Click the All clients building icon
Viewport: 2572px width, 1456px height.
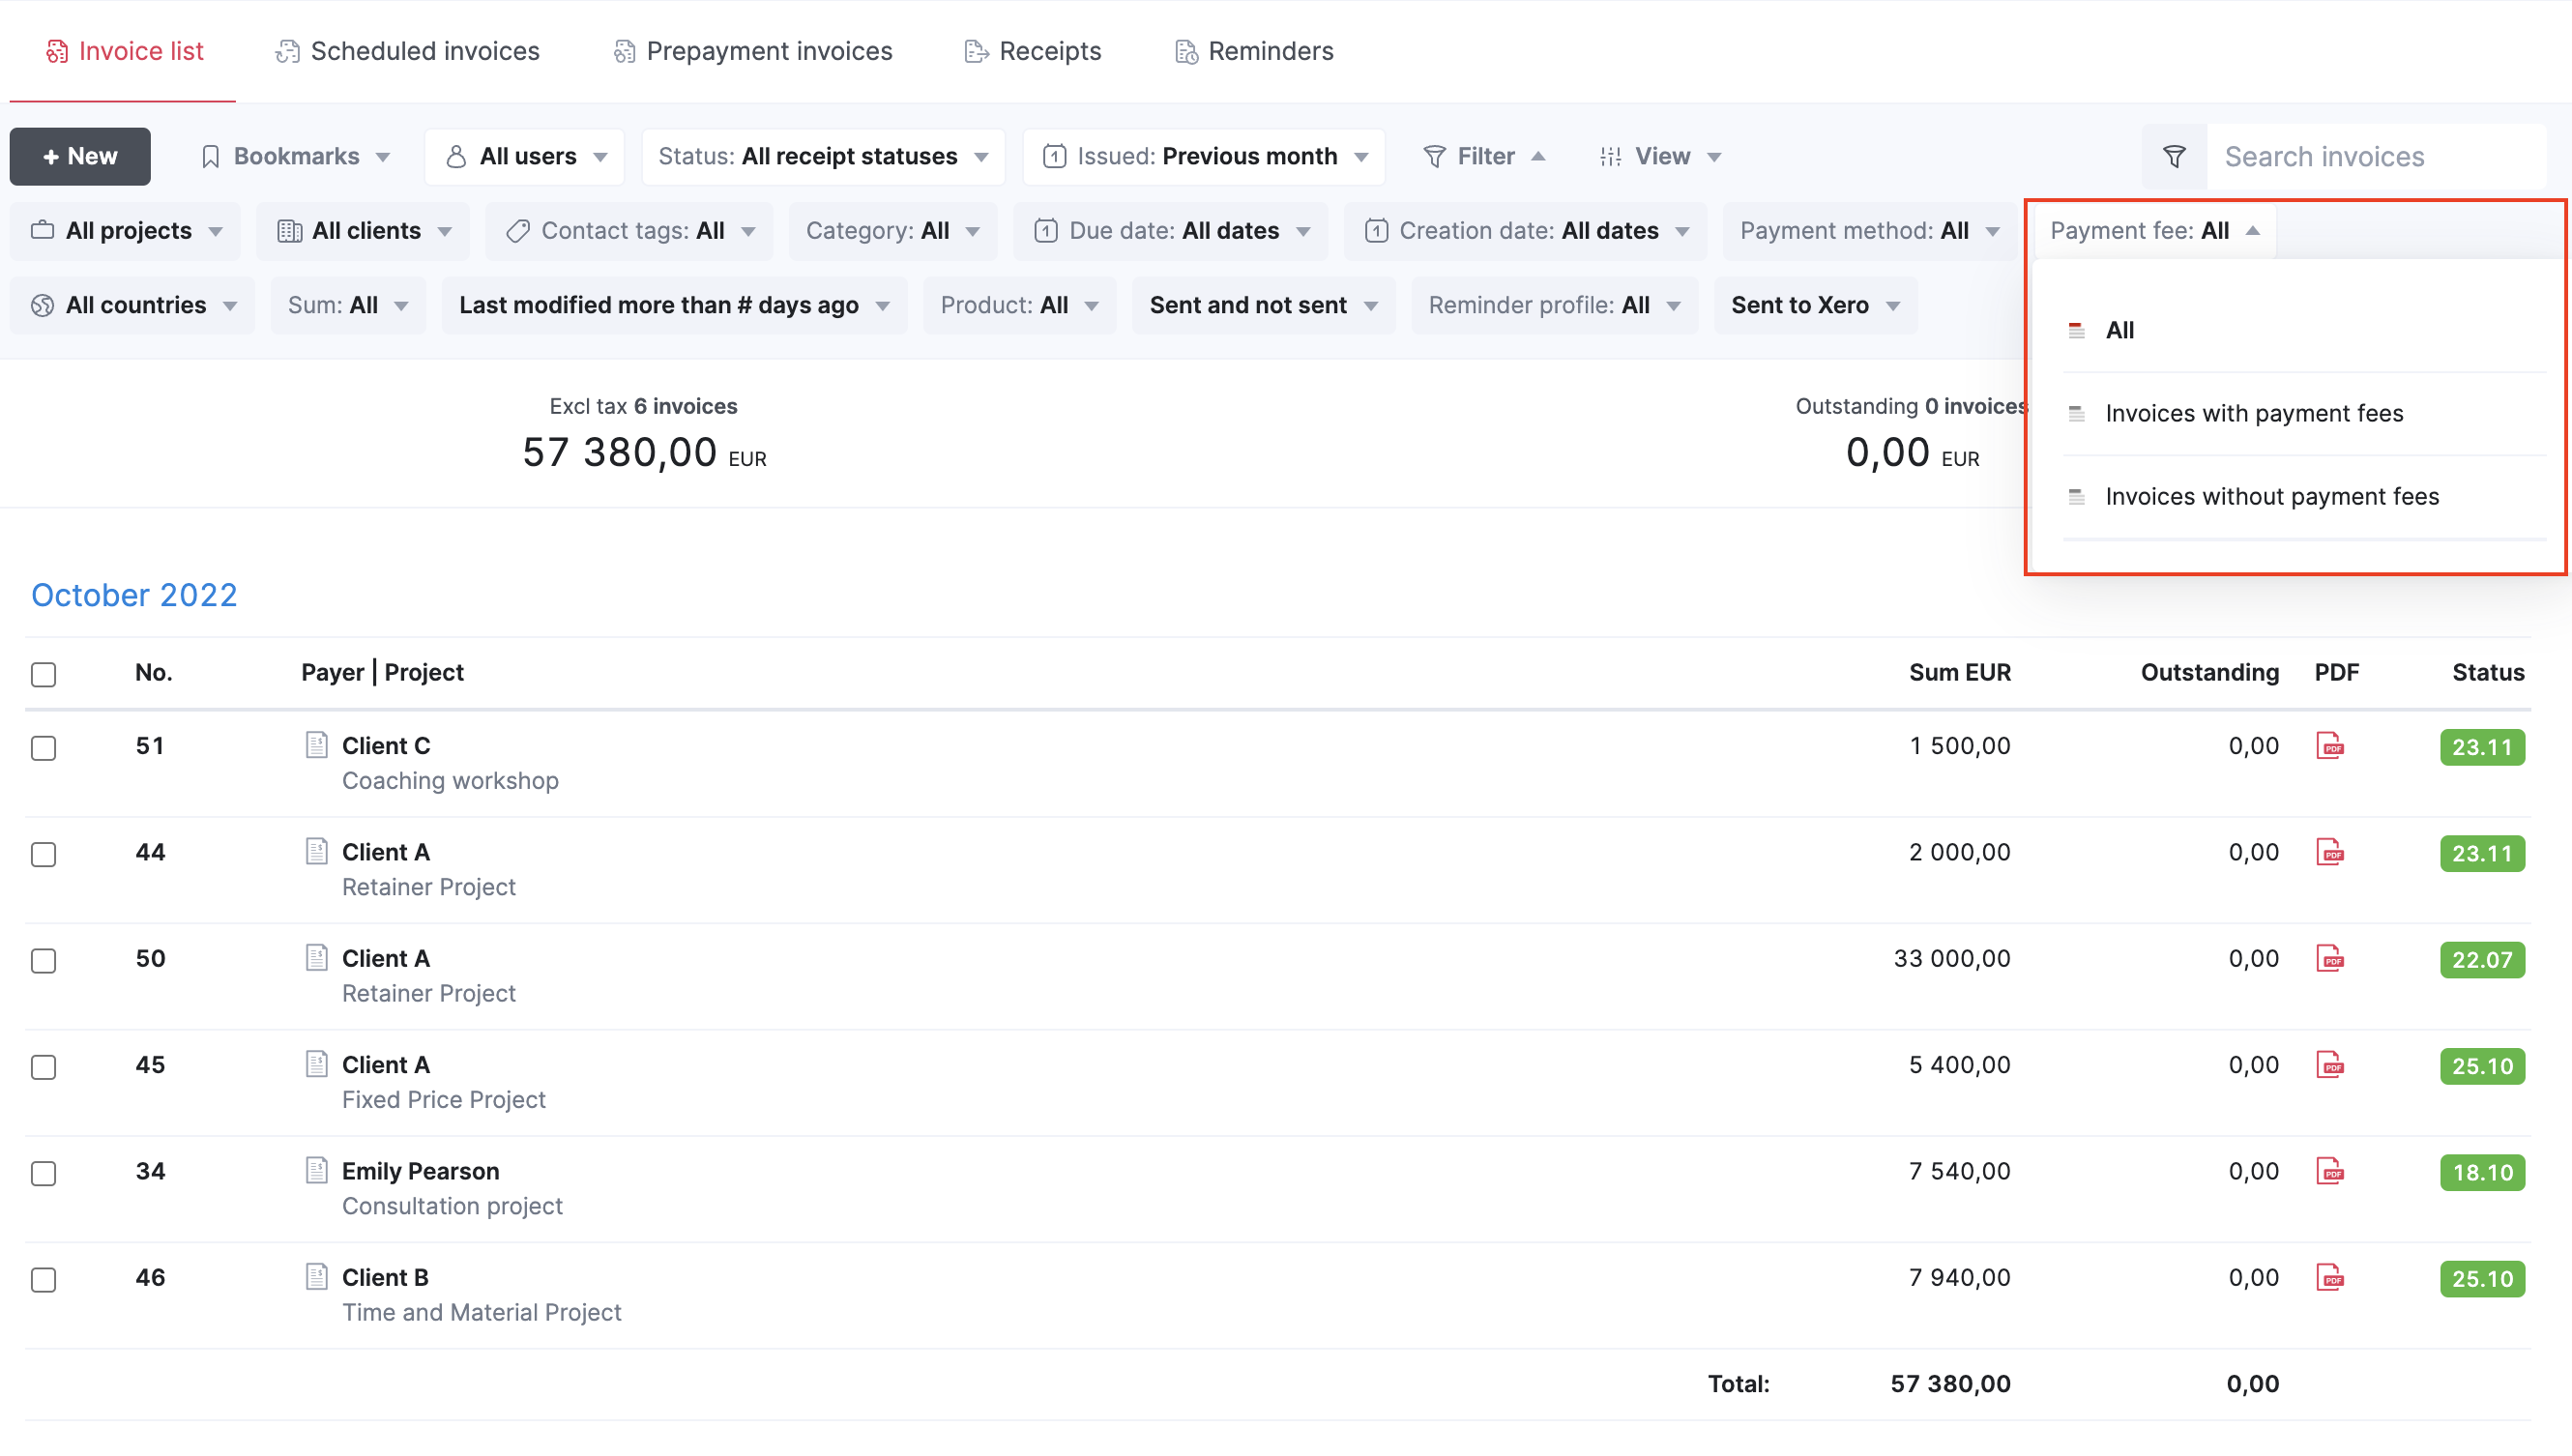289,231
